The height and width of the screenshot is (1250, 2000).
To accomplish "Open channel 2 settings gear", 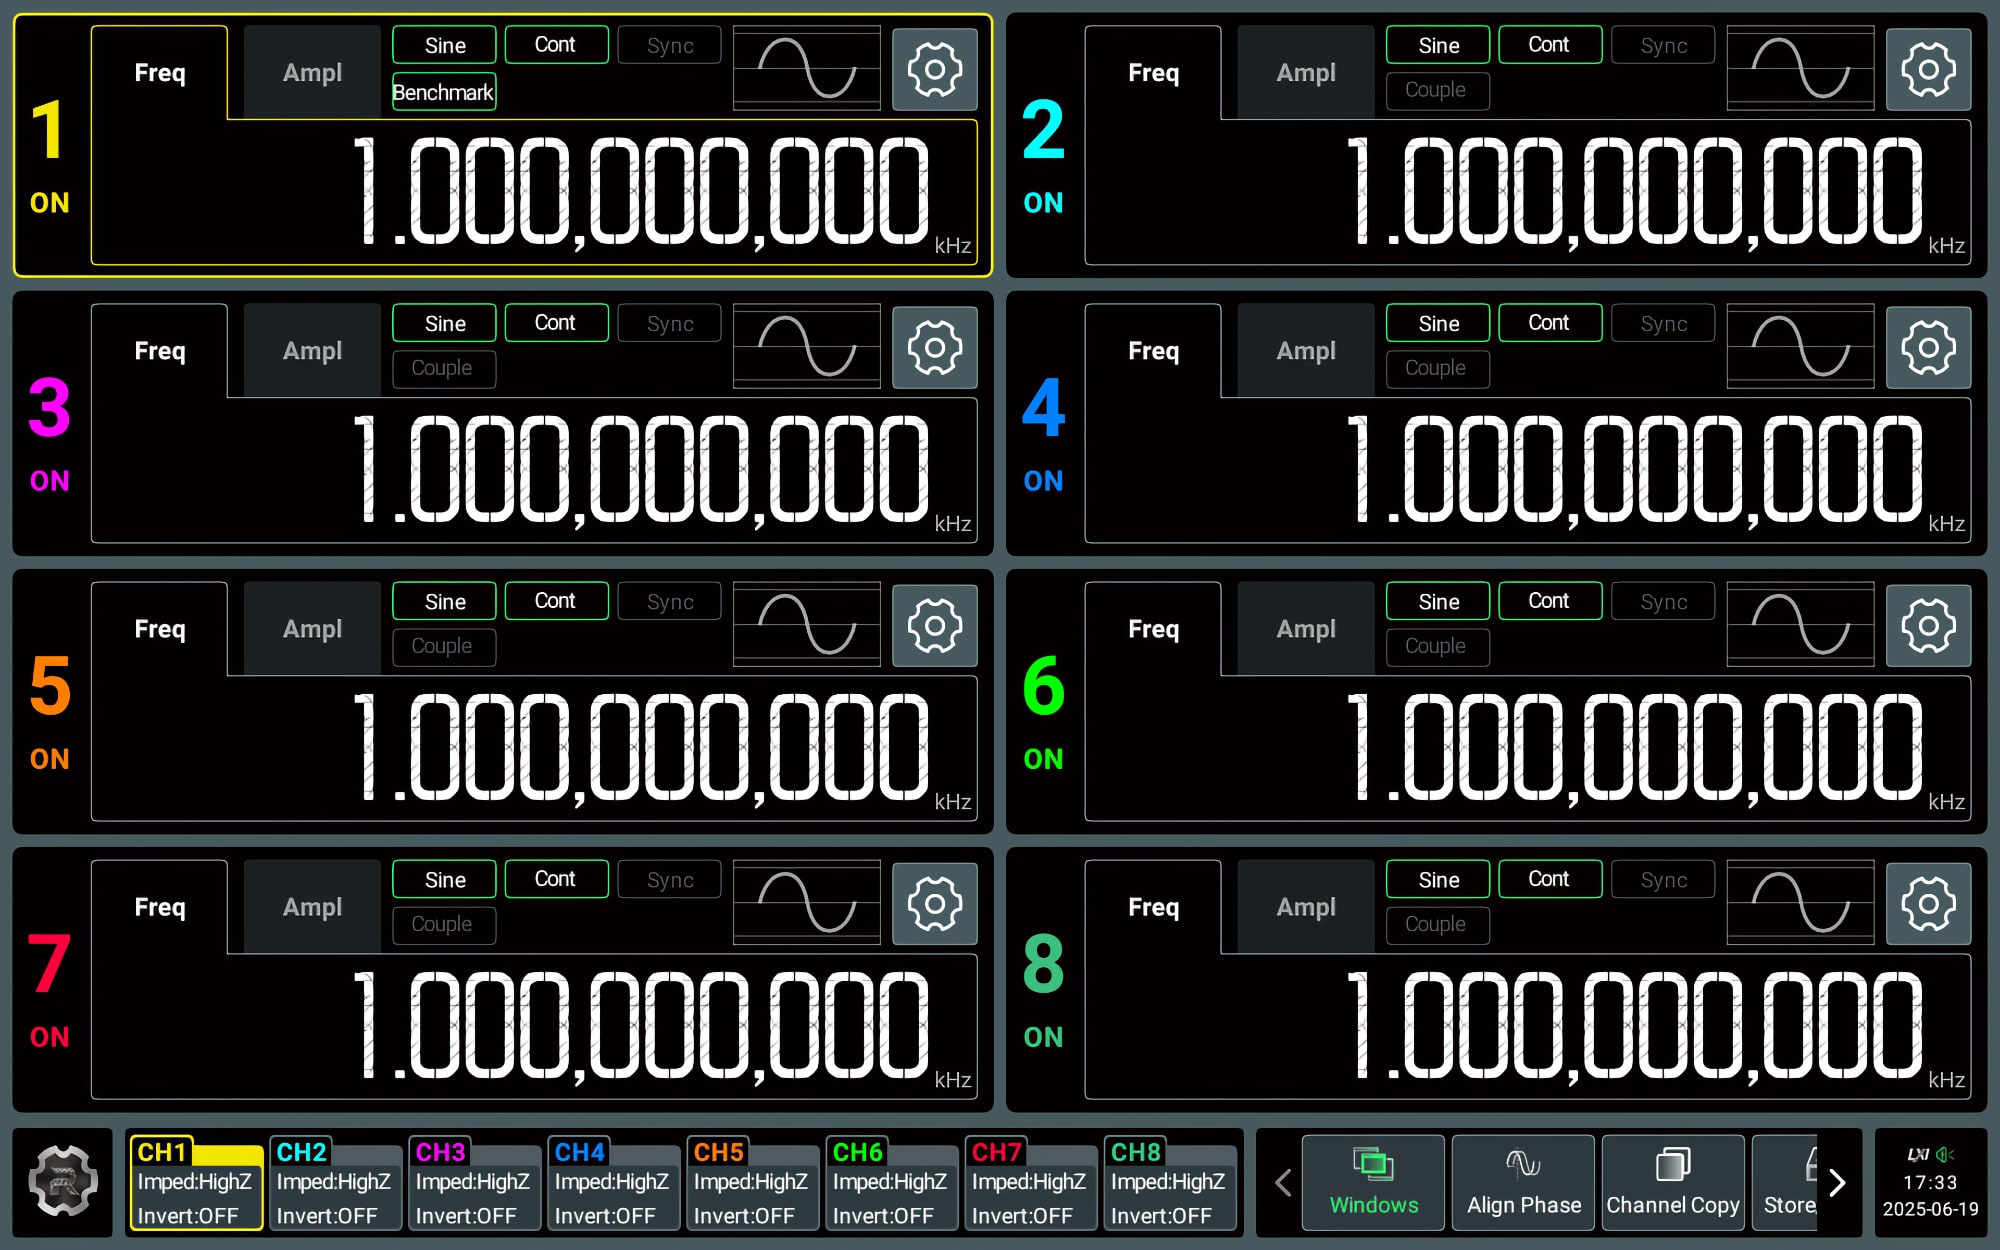I will point(1928,69).
